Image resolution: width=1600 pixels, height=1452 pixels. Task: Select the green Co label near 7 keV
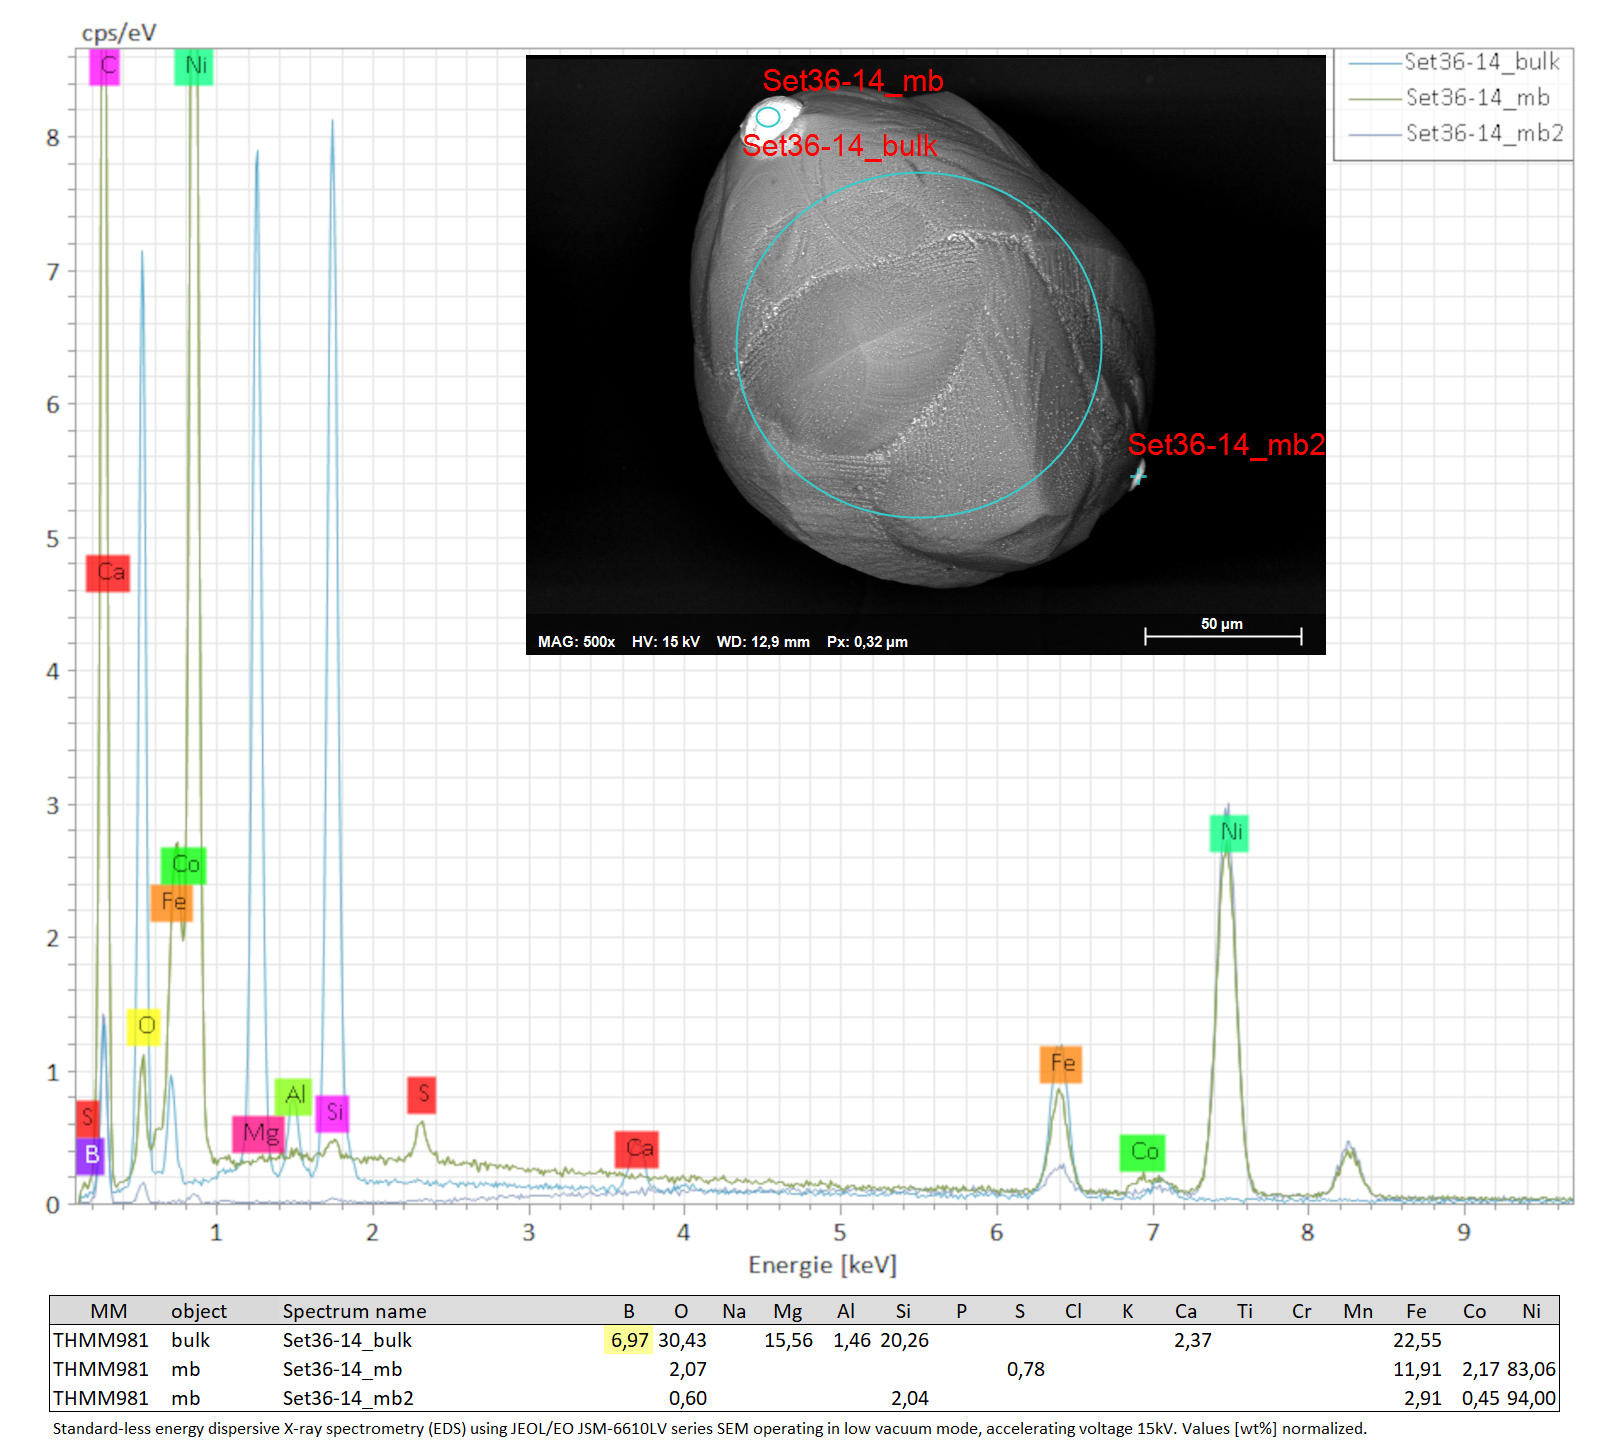point(1142,1153)
